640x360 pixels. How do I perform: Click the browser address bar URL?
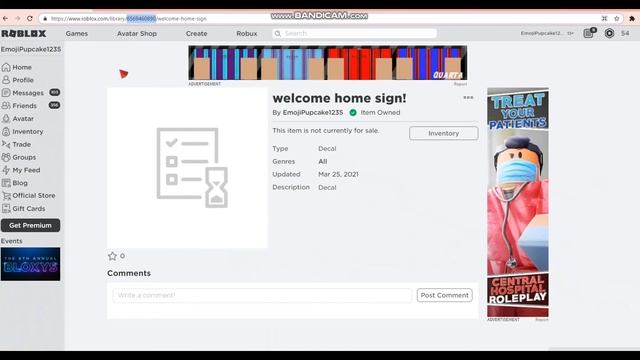(x=129, y=19)
